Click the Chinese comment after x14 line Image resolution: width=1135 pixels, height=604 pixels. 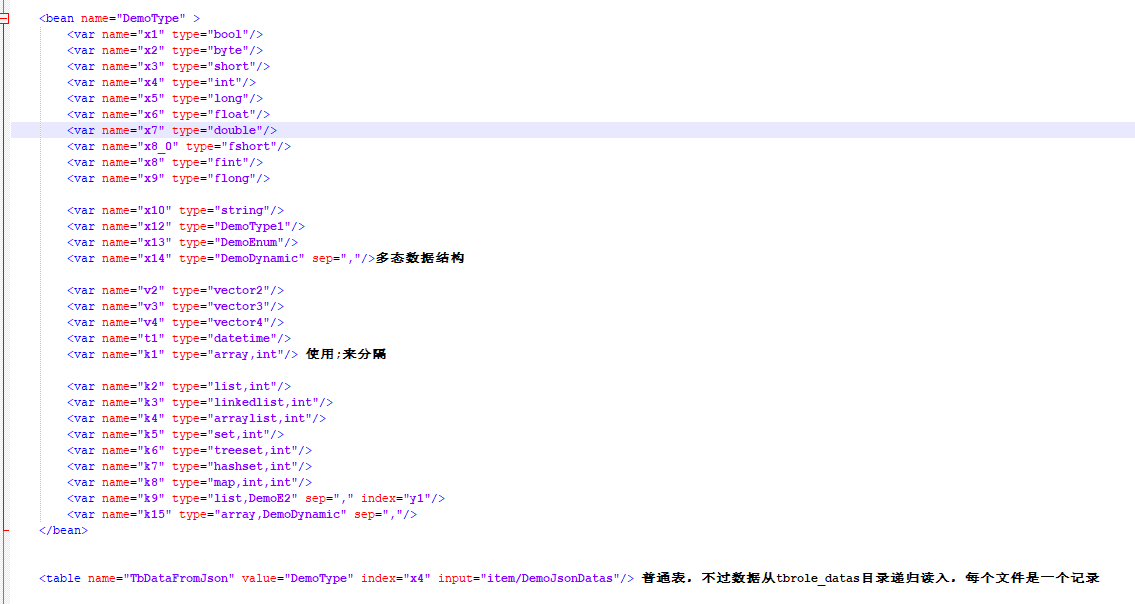pyautogui.click(x=419, y=258)
